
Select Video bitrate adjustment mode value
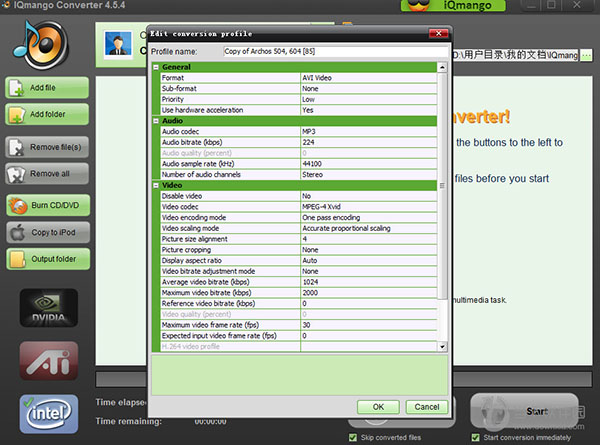coord(368,271)
